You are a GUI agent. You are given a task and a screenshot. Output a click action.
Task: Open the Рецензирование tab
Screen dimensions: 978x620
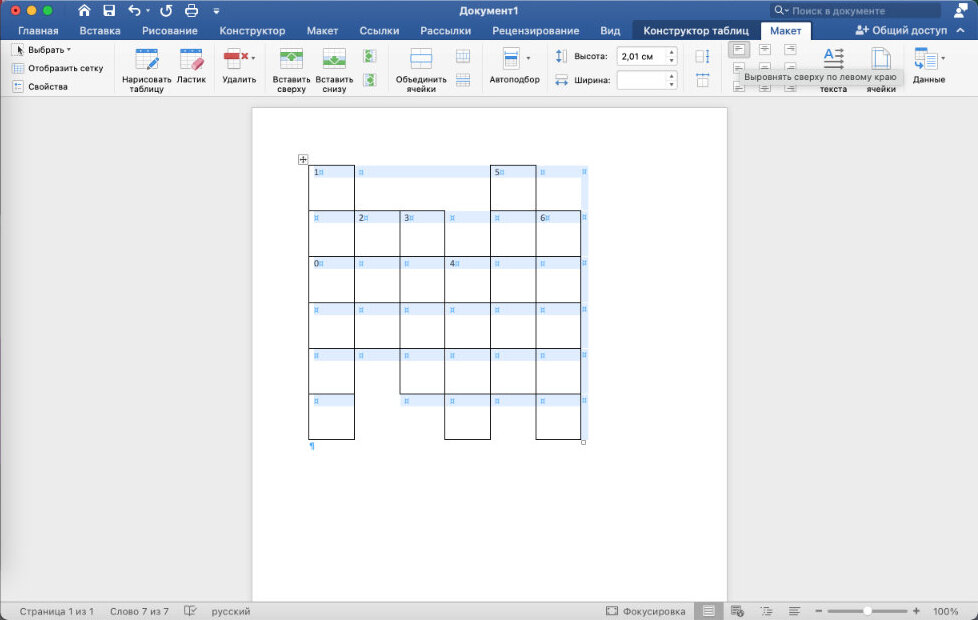point(536,31)
